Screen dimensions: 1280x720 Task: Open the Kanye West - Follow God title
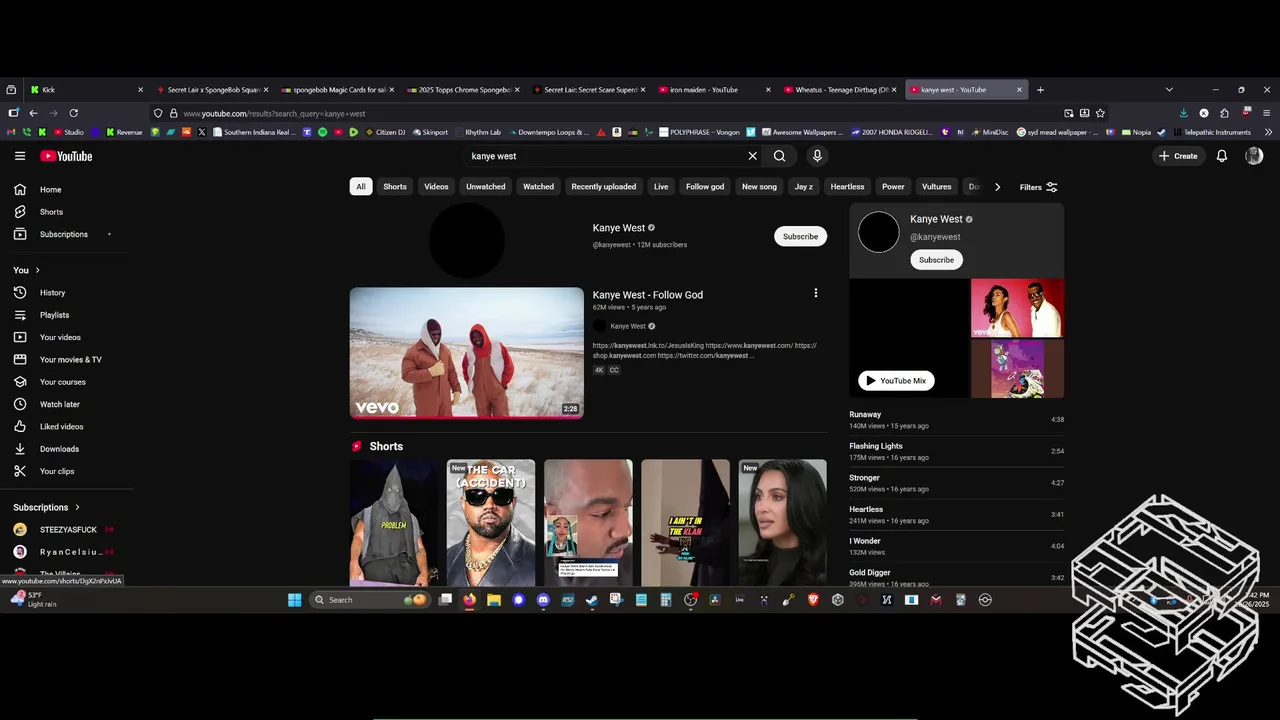[647, 295]
